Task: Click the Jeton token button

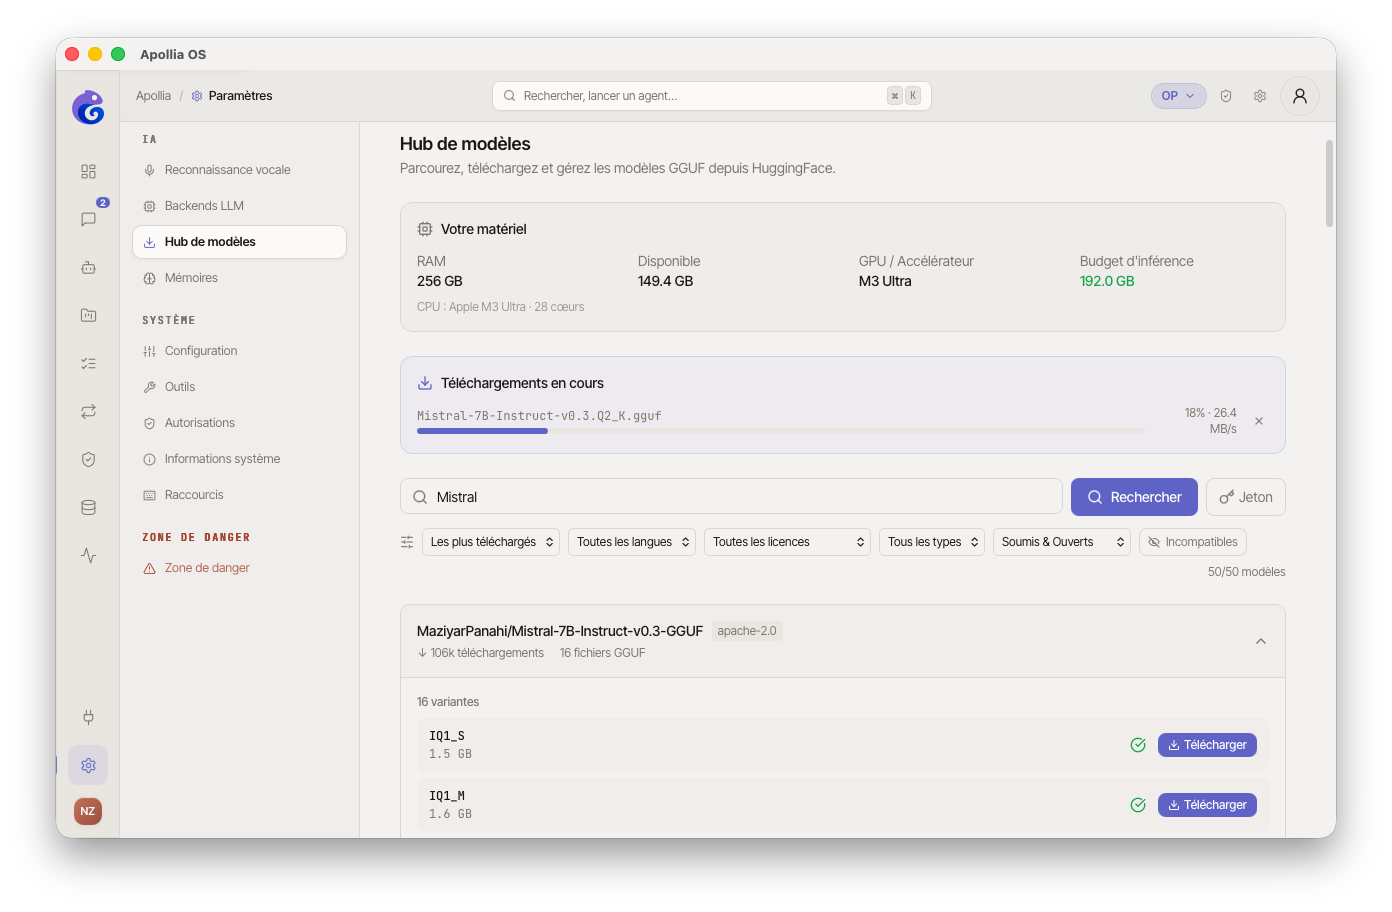Action: [x=1246, y=497]
